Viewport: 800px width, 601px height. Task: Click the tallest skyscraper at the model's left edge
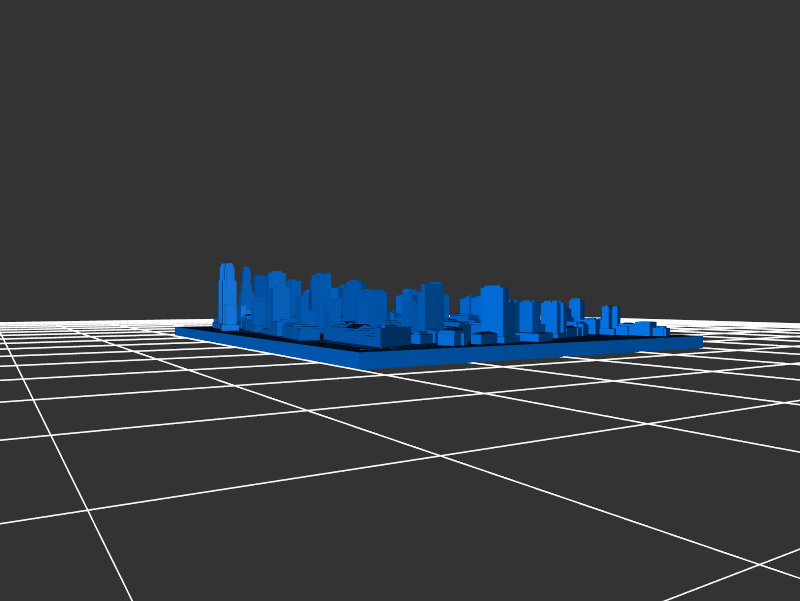pos(227,292)
